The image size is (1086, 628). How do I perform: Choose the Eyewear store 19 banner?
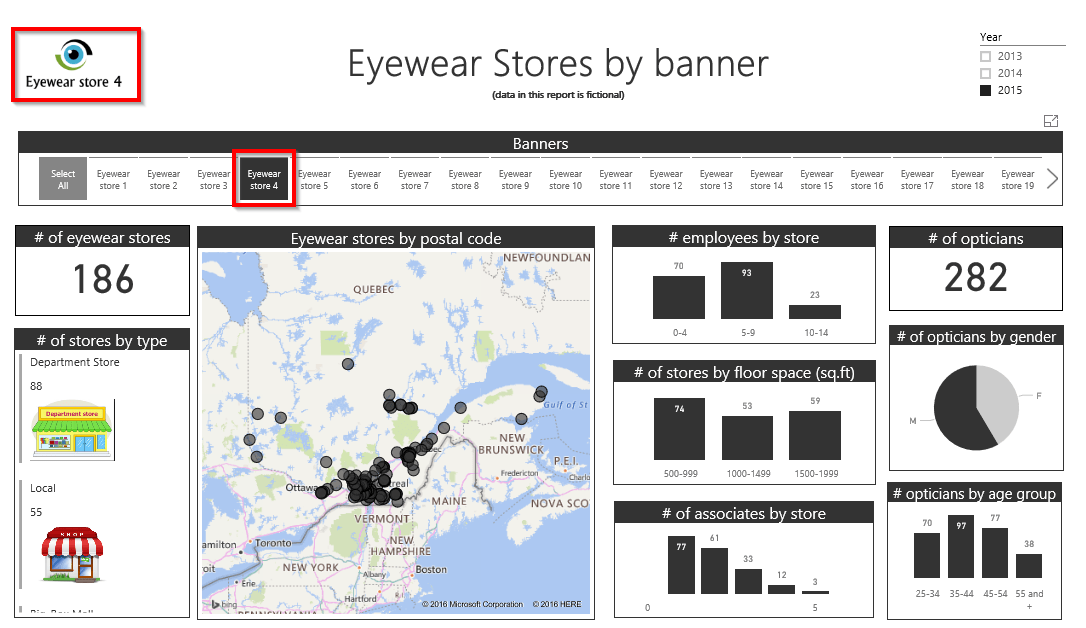pyautogui.click(x=1017, y=180)
